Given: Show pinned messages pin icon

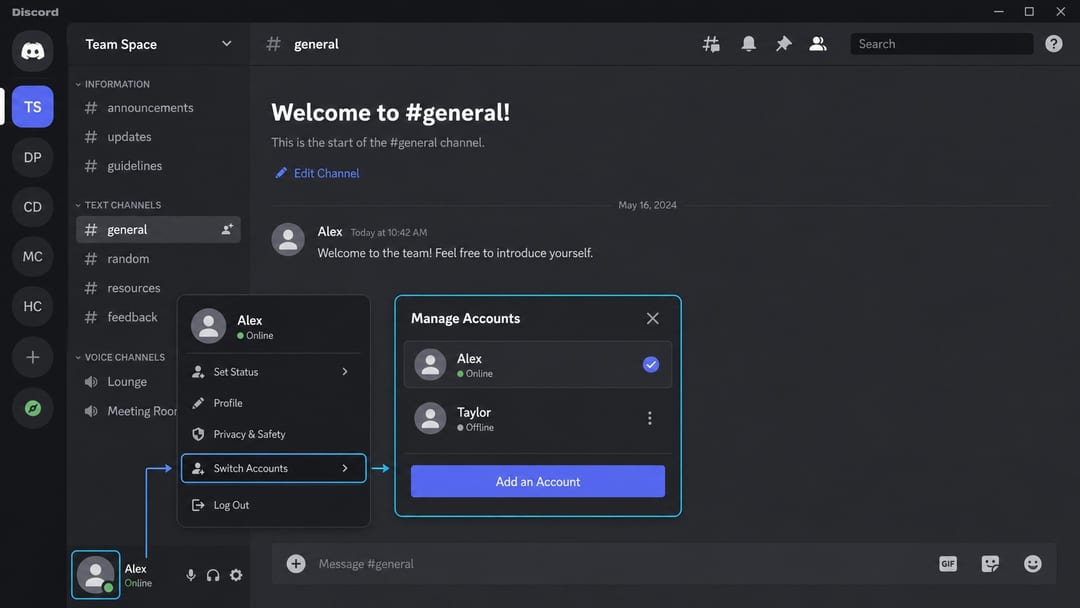Looking at the screenshot, I should 783,44.
